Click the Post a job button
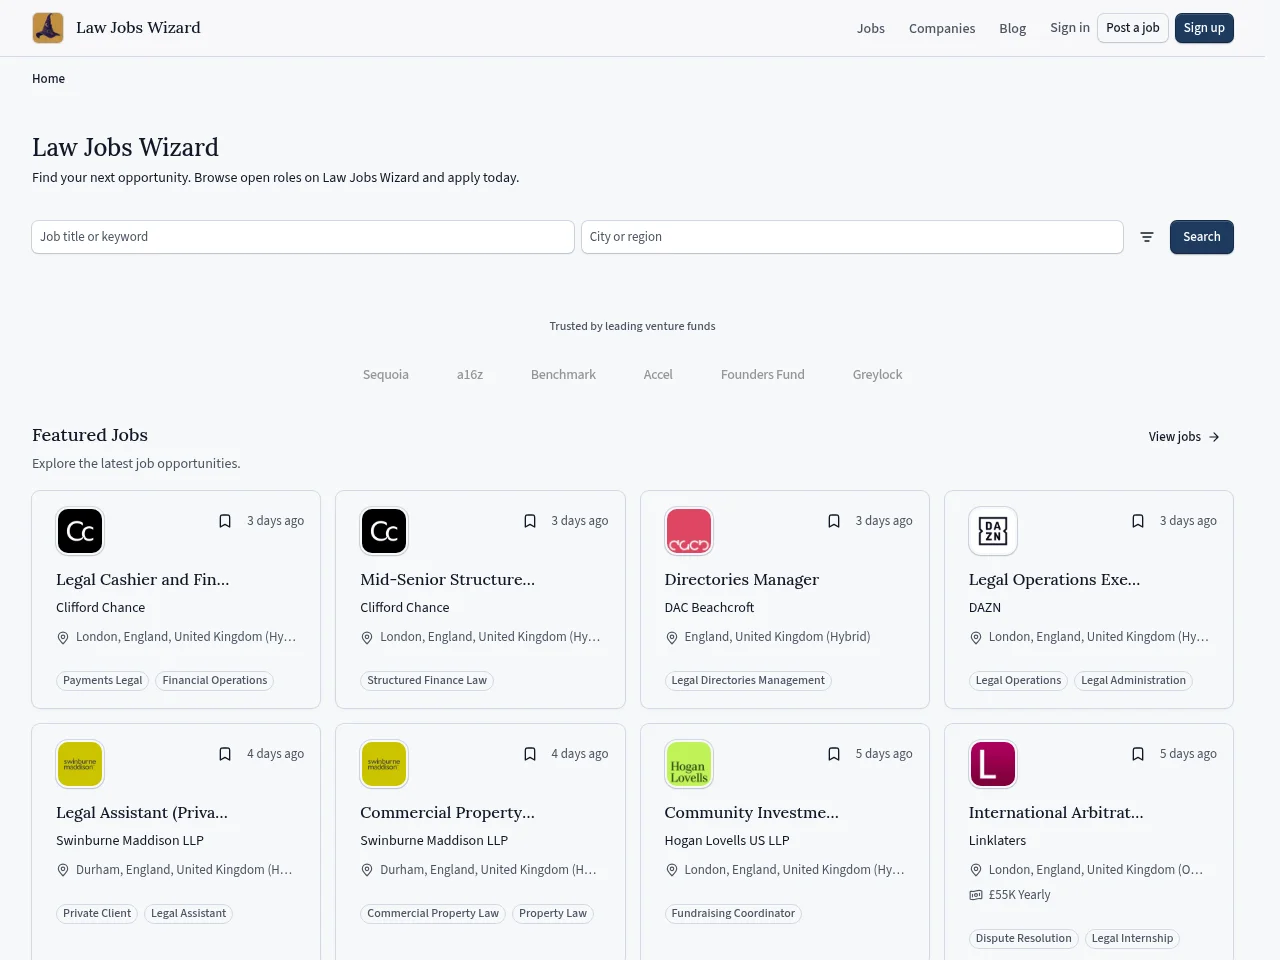This screenshot has height=960, width=1280. coord(1133,28)
